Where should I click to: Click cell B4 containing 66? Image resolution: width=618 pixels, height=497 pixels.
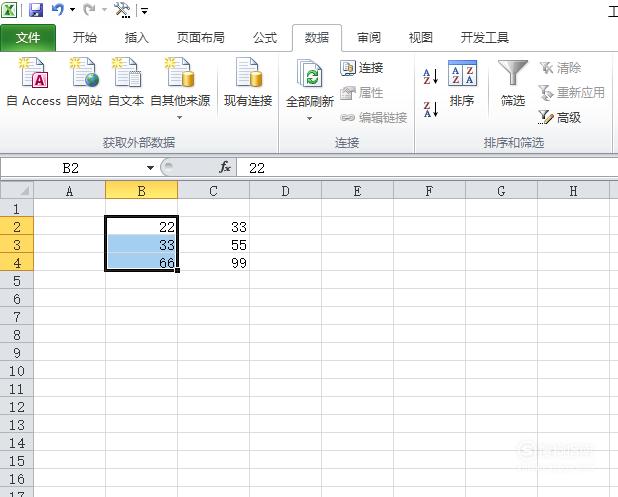pos(141,262)
